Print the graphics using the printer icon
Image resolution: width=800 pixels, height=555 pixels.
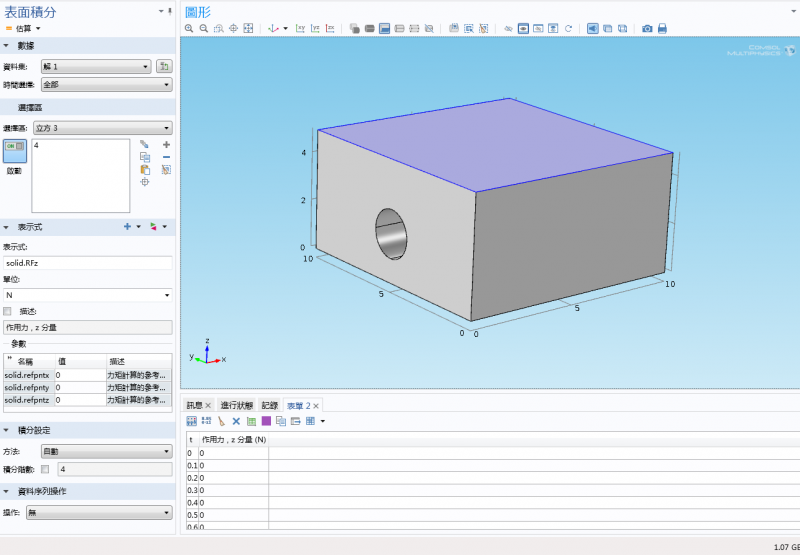(x=662, y=28)
